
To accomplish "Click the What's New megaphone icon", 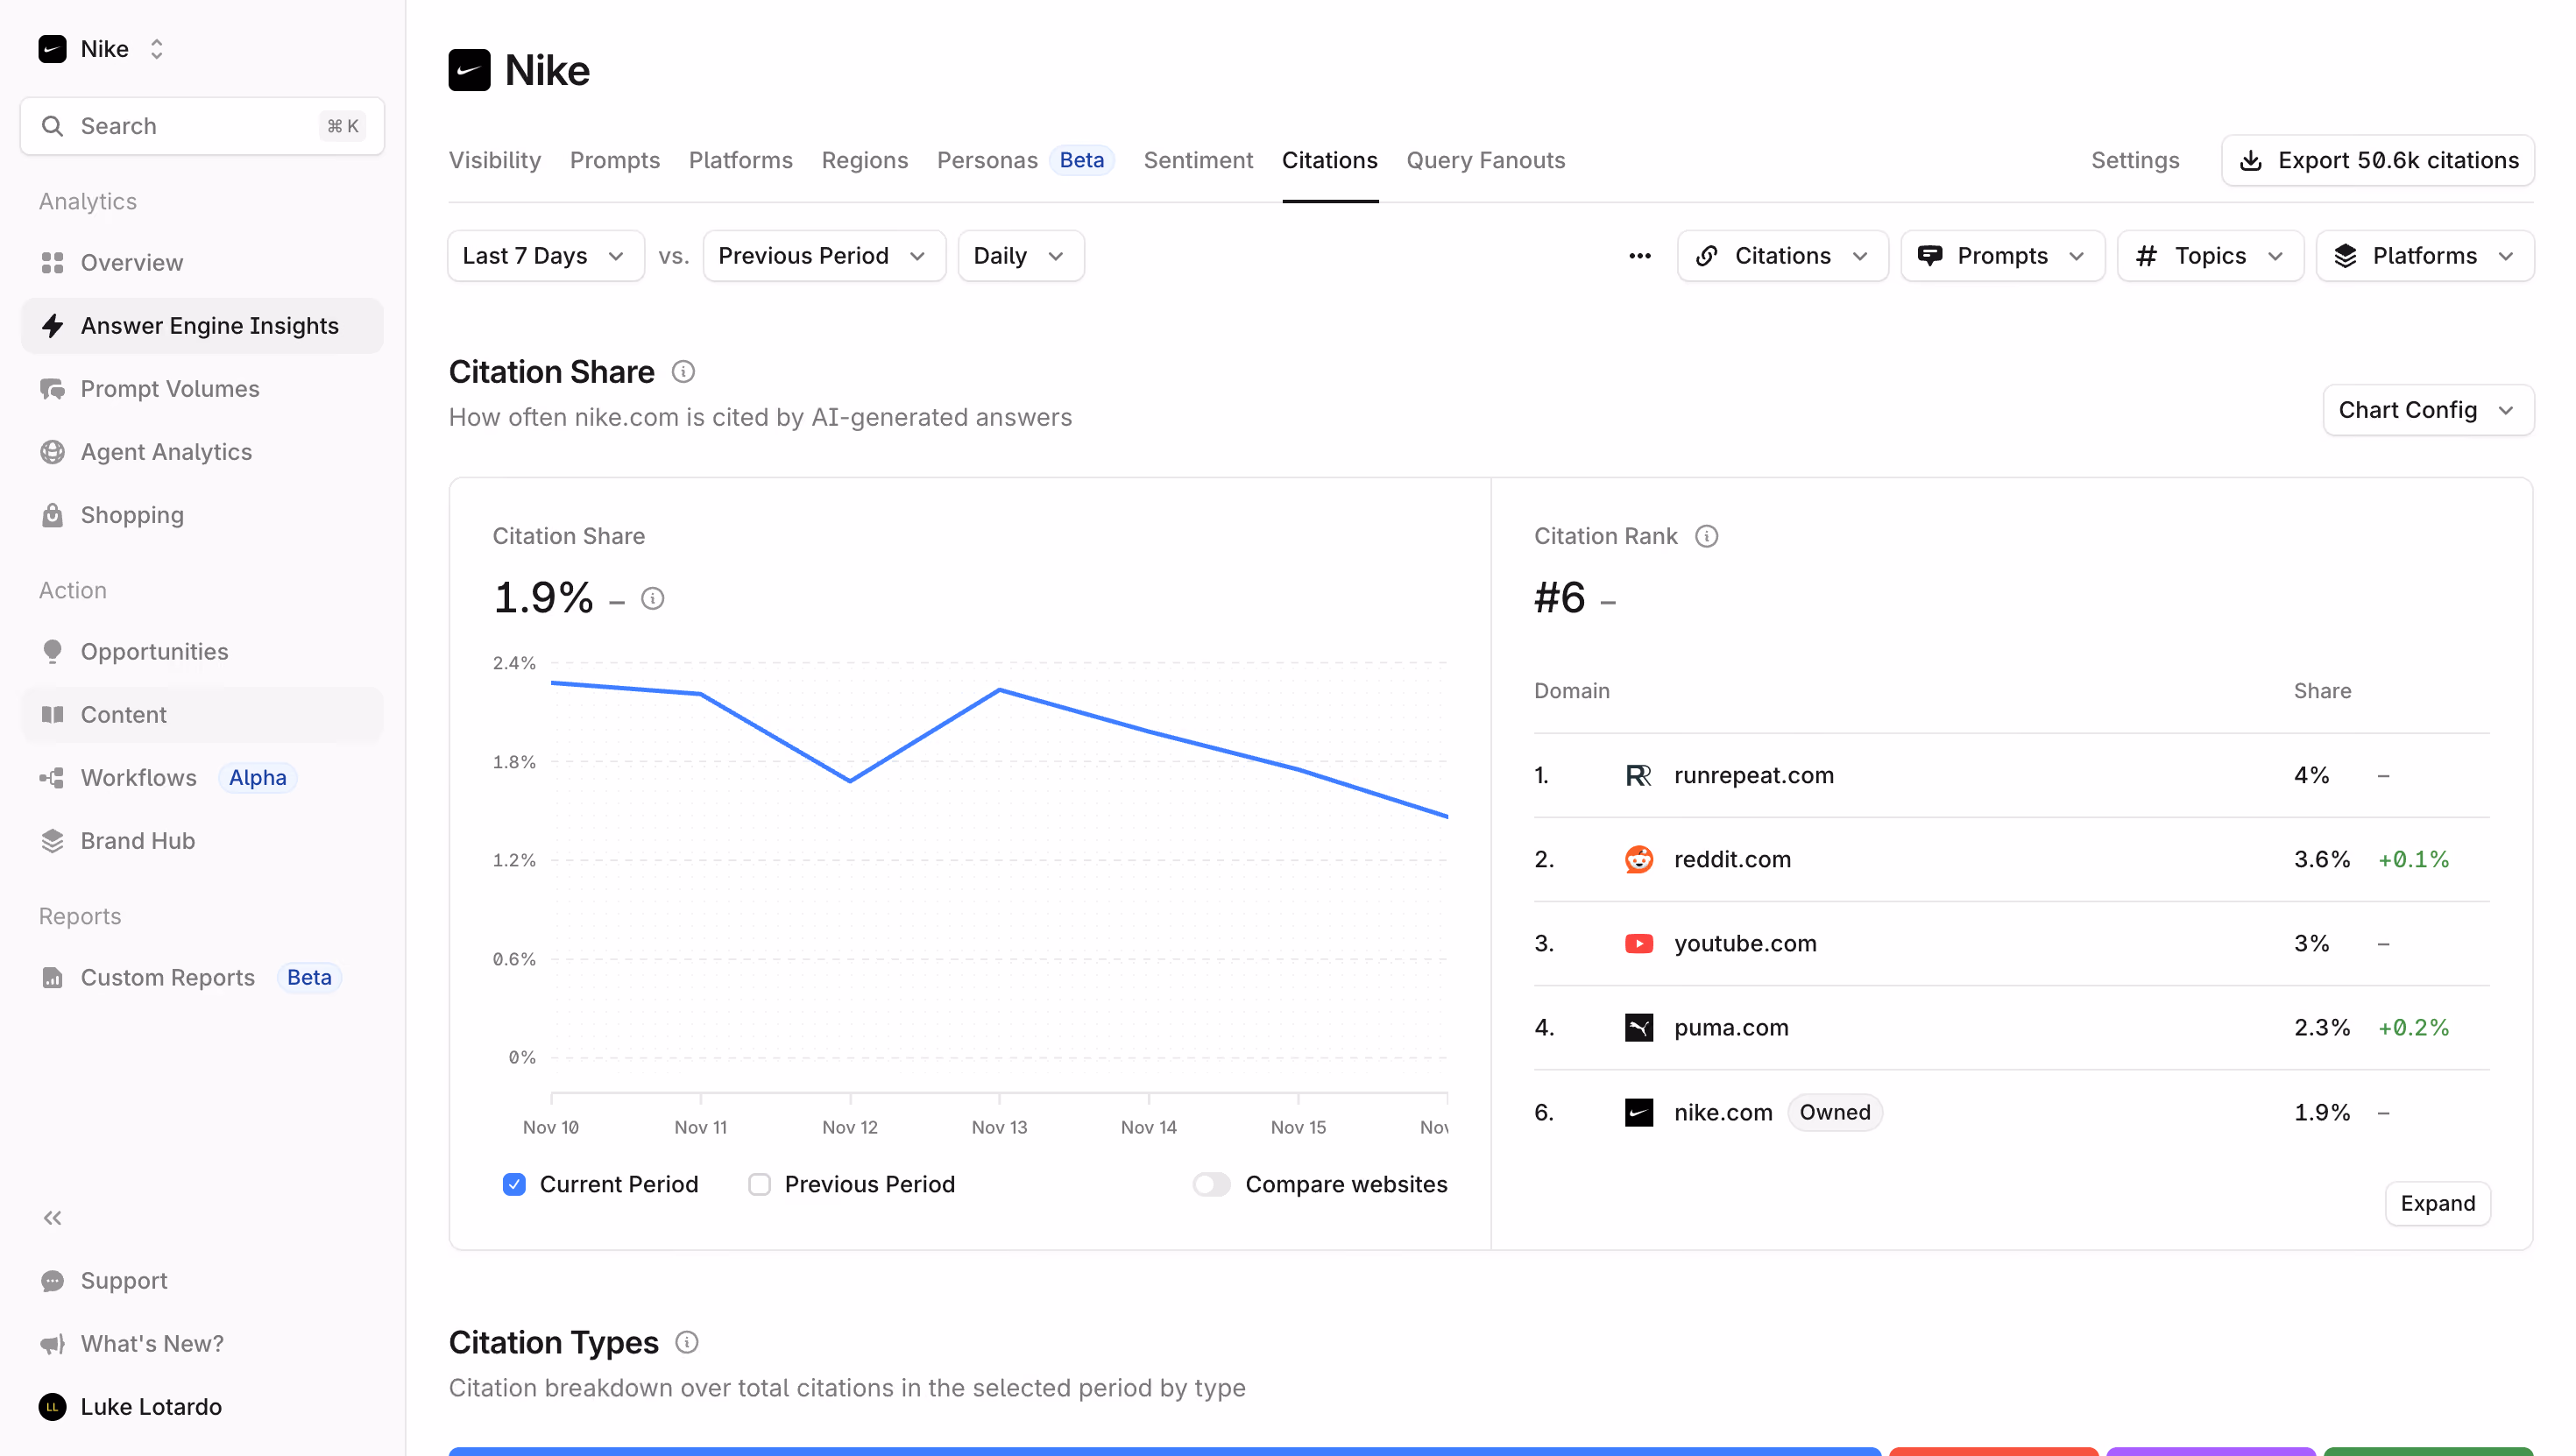I will (x=52, y=1344).
